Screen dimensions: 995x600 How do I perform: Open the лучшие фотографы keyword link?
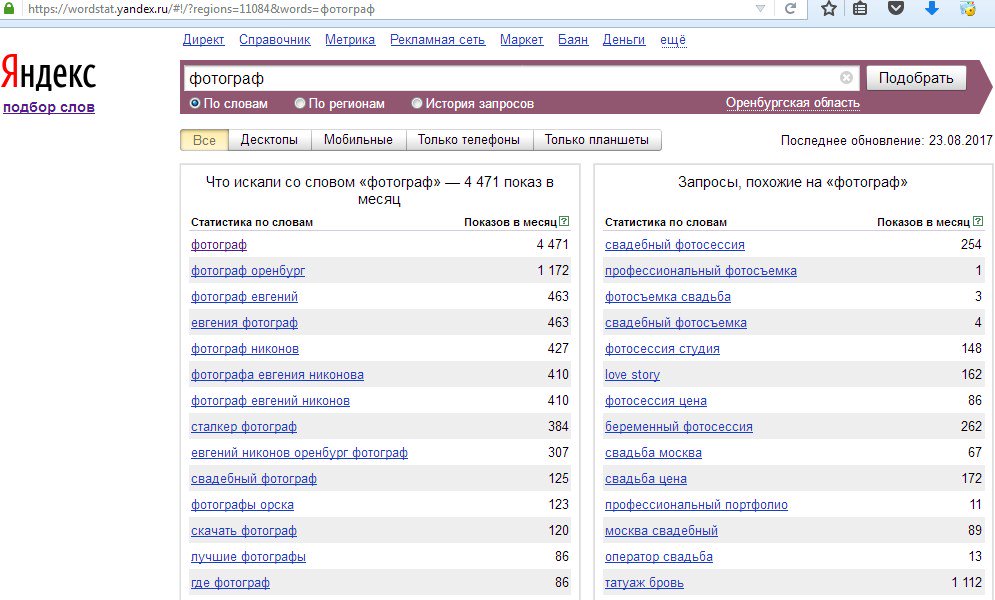pos(248,557)
